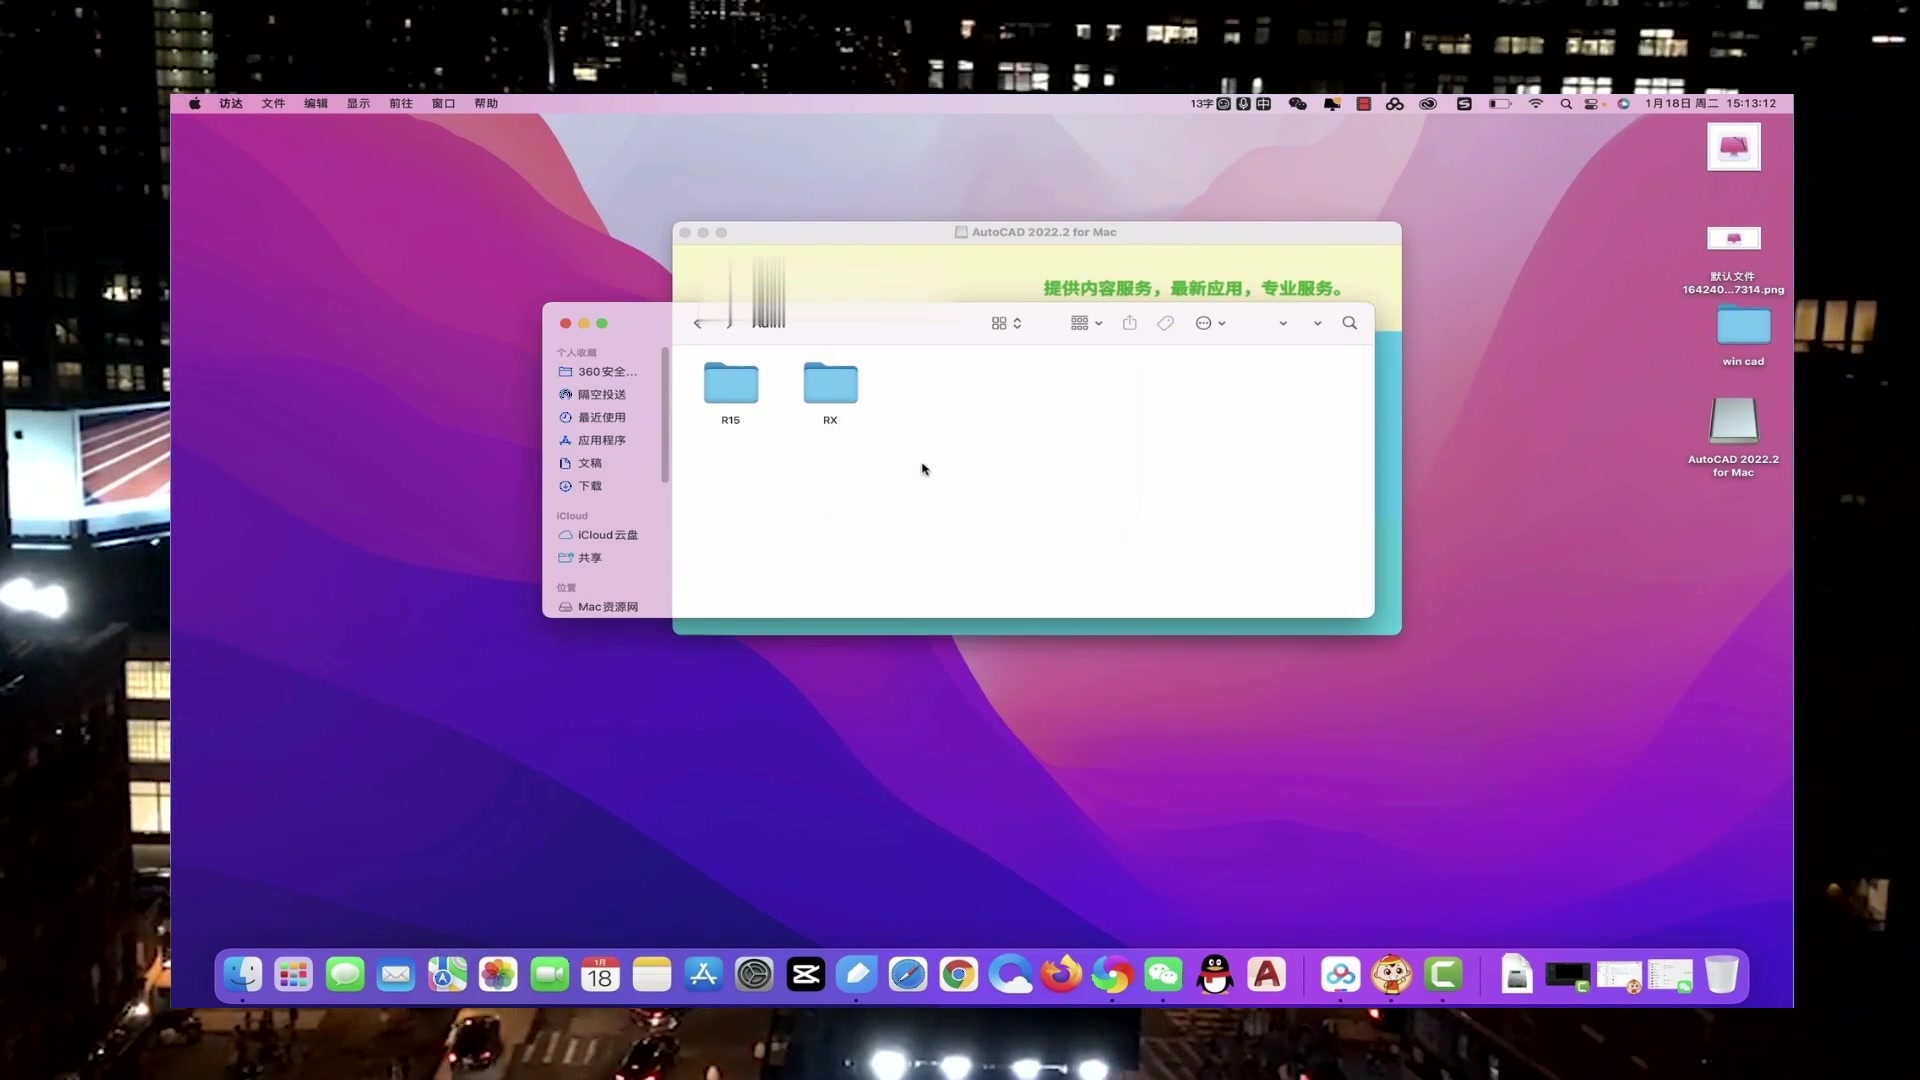The width and height of the screenshot is (1920, 1080).
Task: Click the Tags icon in Finder toolbar
Action: pos(1165,323)
